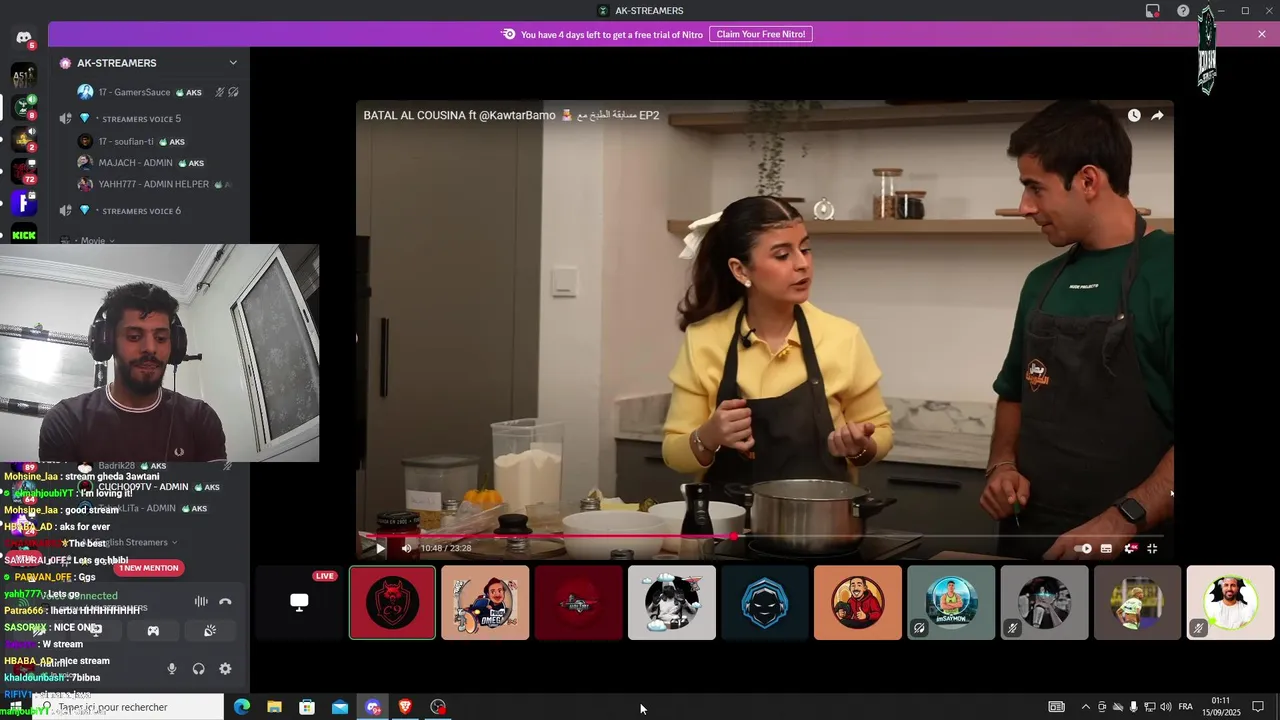Select the imSAYMOW participant tile
This screenshot has height=720, width=1280.
pyautogui.click(x=951, y=603)
